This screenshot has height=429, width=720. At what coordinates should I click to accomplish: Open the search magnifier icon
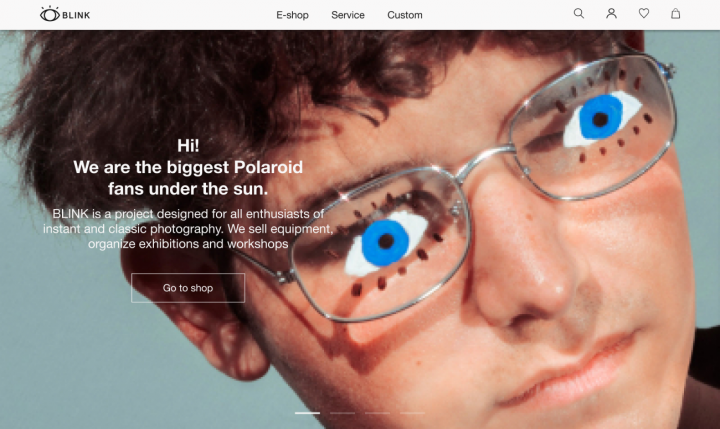pyautogui.click(x=579, y=14)
